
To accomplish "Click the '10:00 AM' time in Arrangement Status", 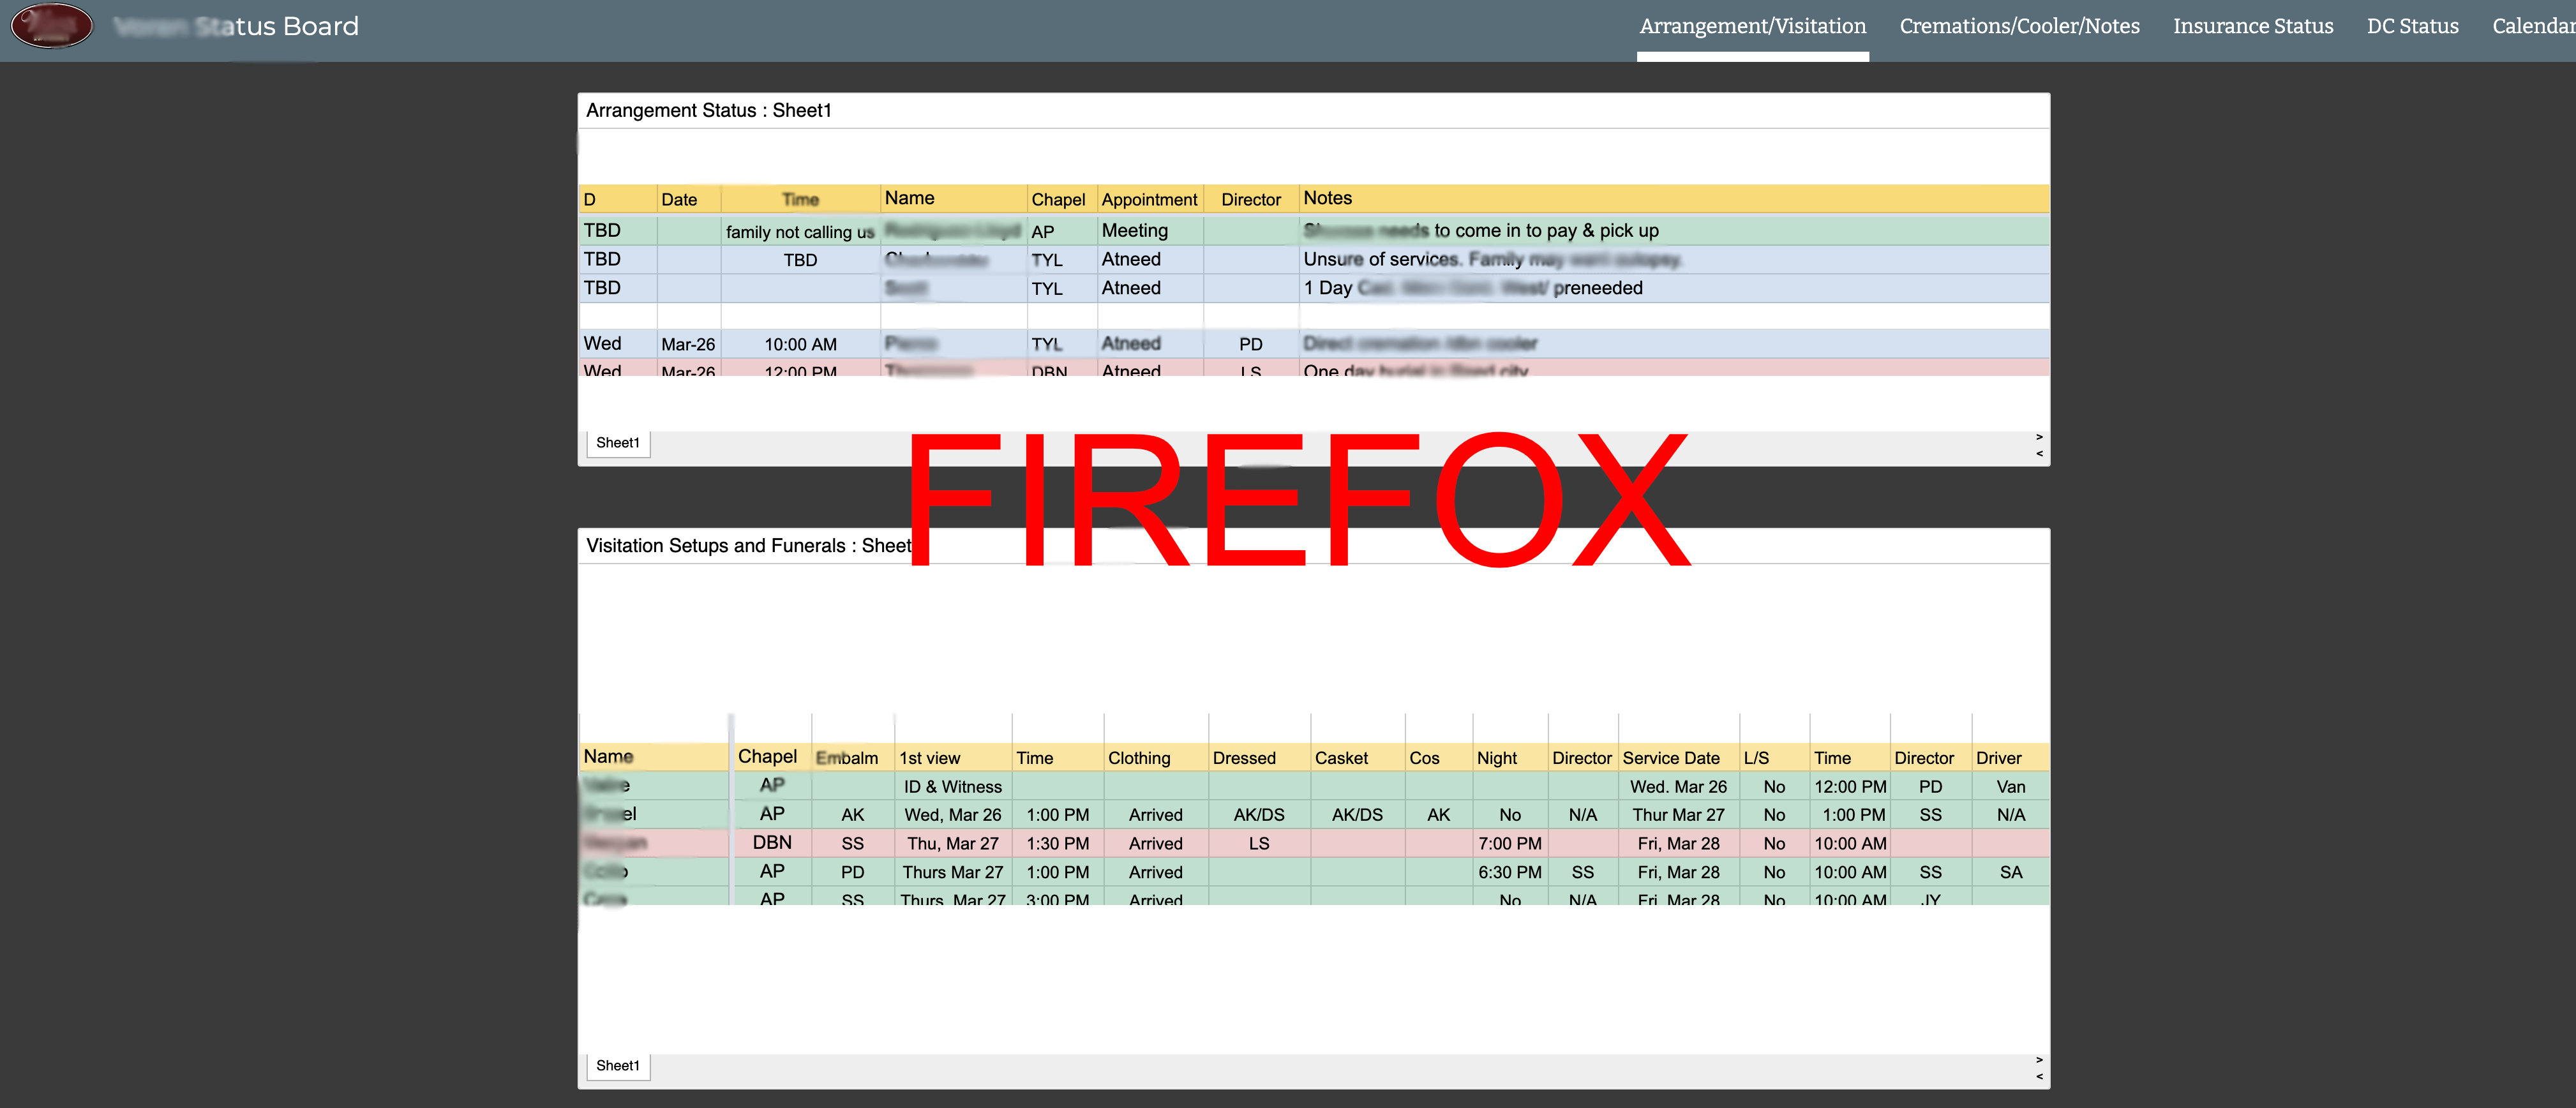I will tap(800, 344).
